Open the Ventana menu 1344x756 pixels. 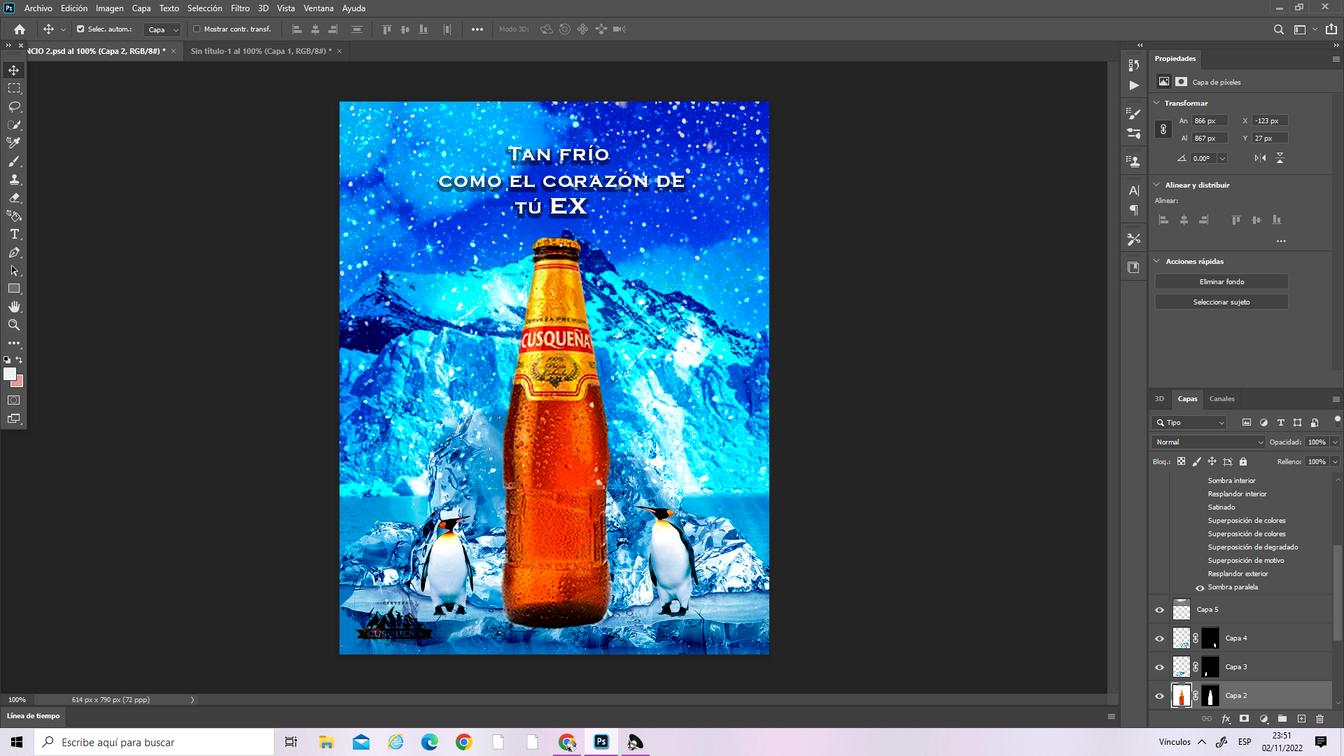(x=318, y=8)
